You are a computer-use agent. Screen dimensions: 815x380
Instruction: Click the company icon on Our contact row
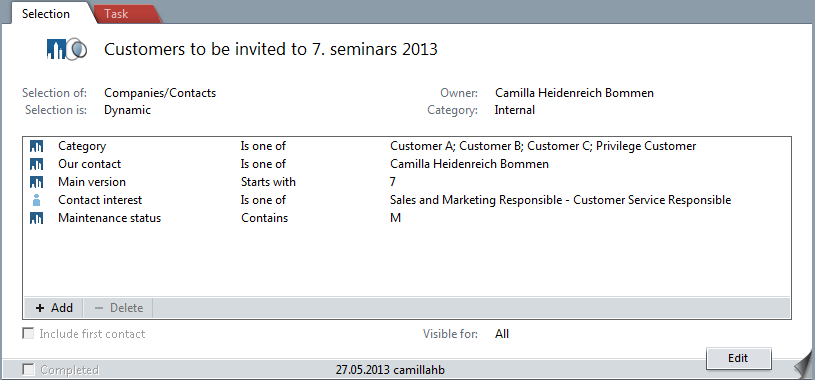click(36, 164)
